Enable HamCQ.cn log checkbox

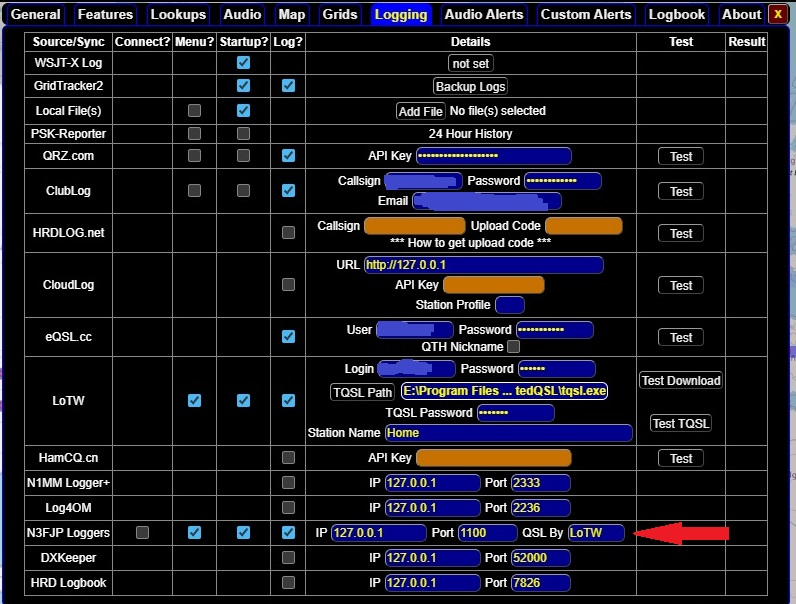click(288, 457)
